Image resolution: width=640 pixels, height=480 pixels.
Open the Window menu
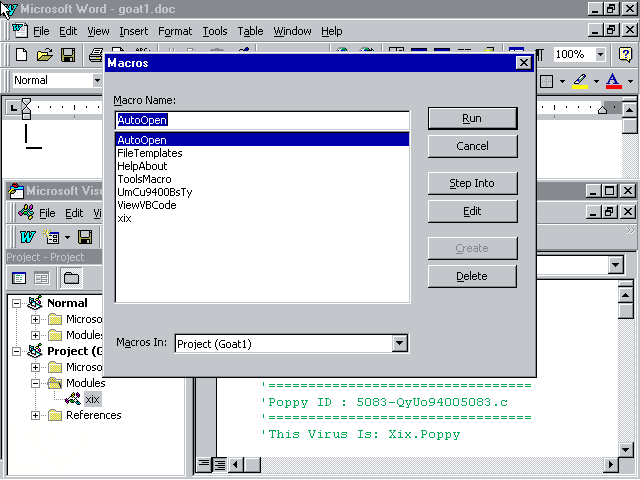point(292,31)
